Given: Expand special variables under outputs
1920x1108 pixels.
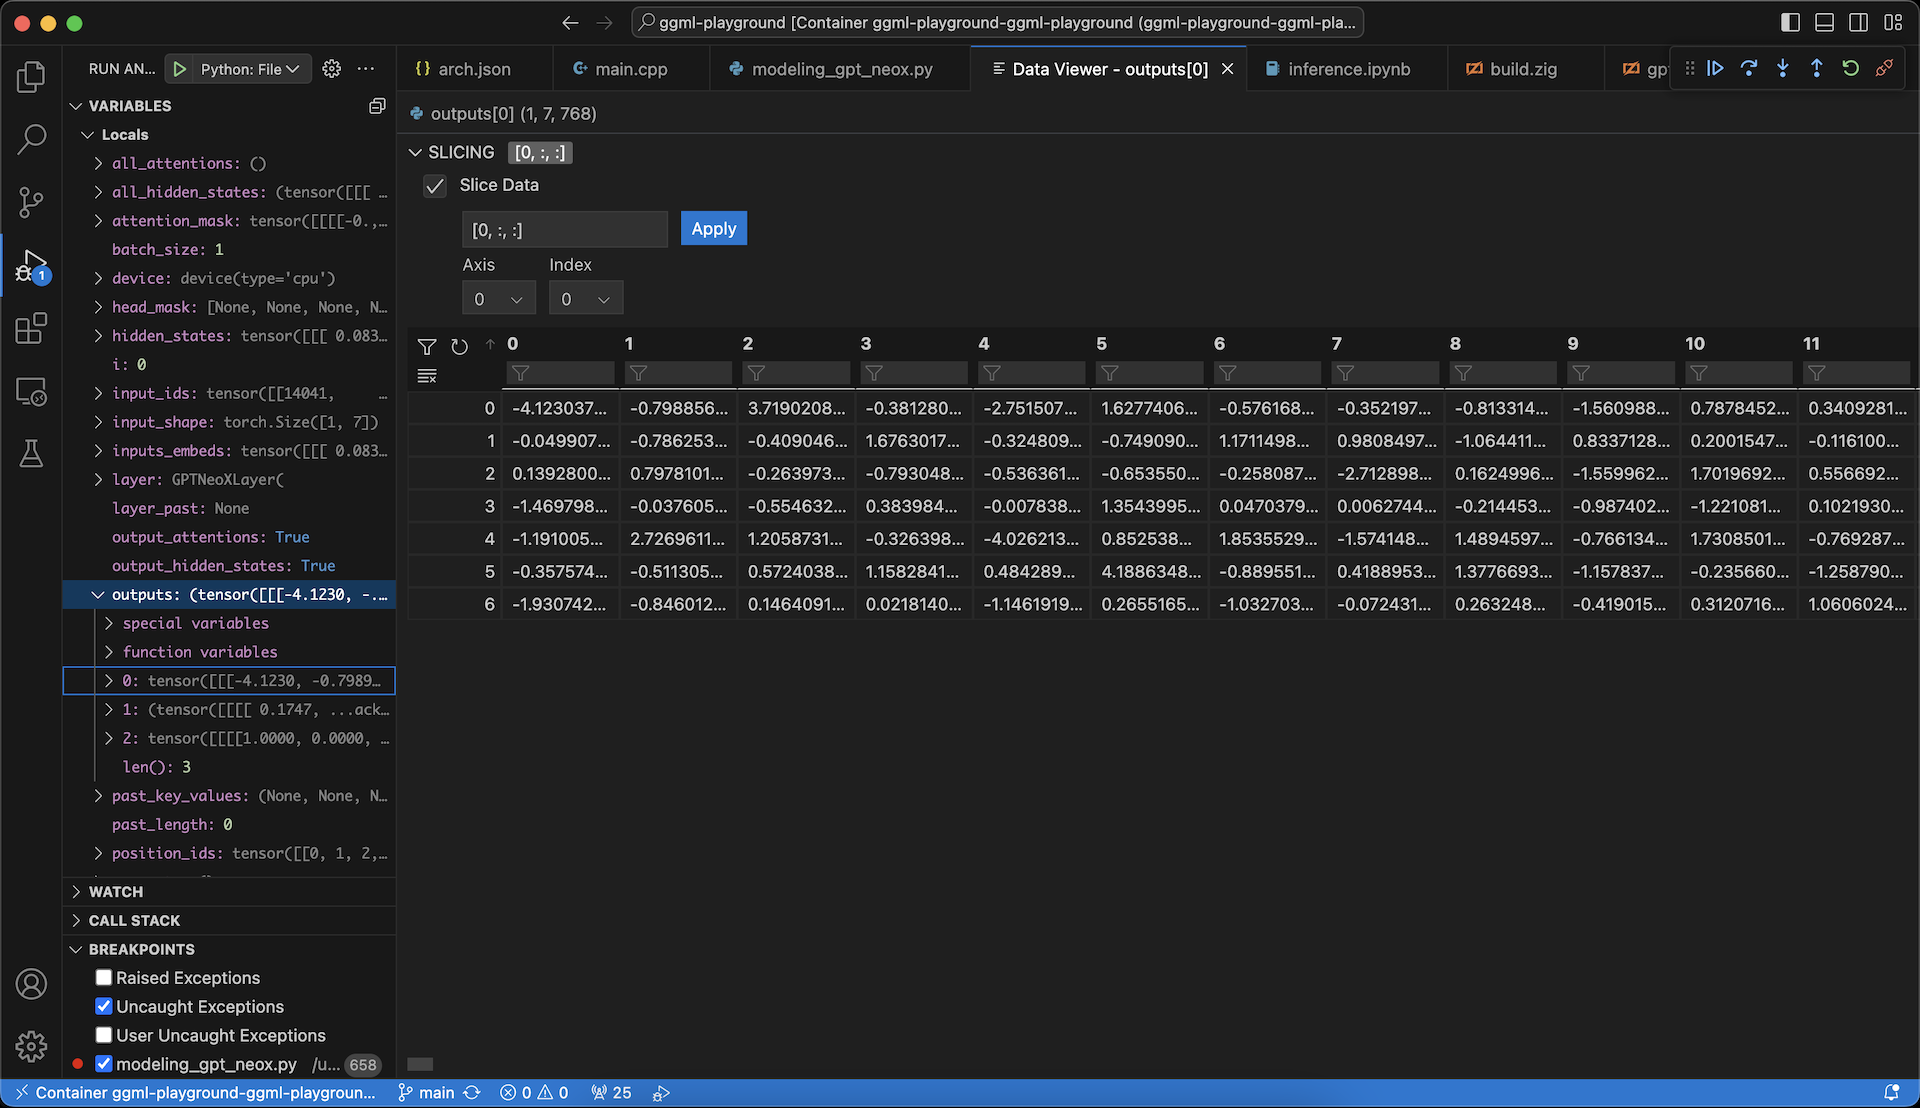Looking at the screenshot, I should [109, 622].
